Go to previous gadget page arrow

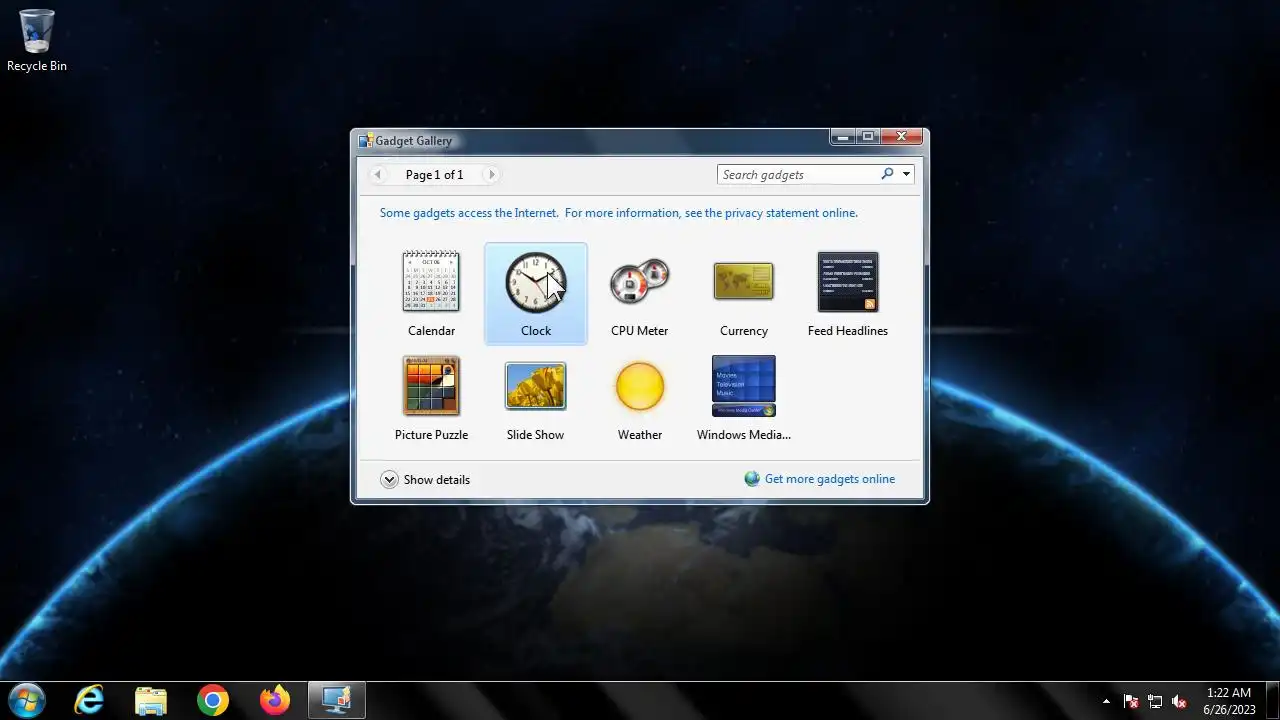378,175
